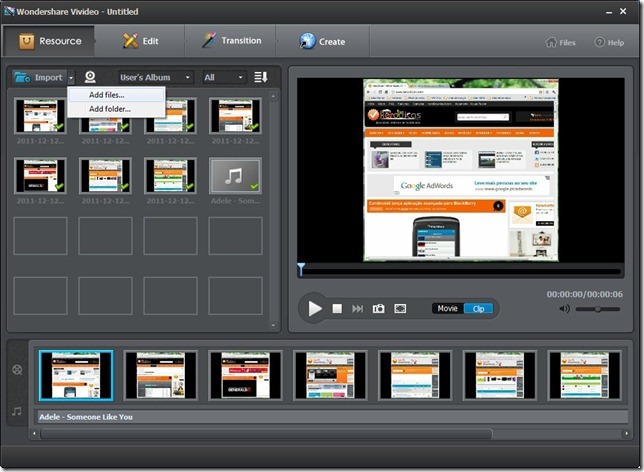Switch preview to Movie mode
Screen dimensions: 644x472
tap(447, 309)
